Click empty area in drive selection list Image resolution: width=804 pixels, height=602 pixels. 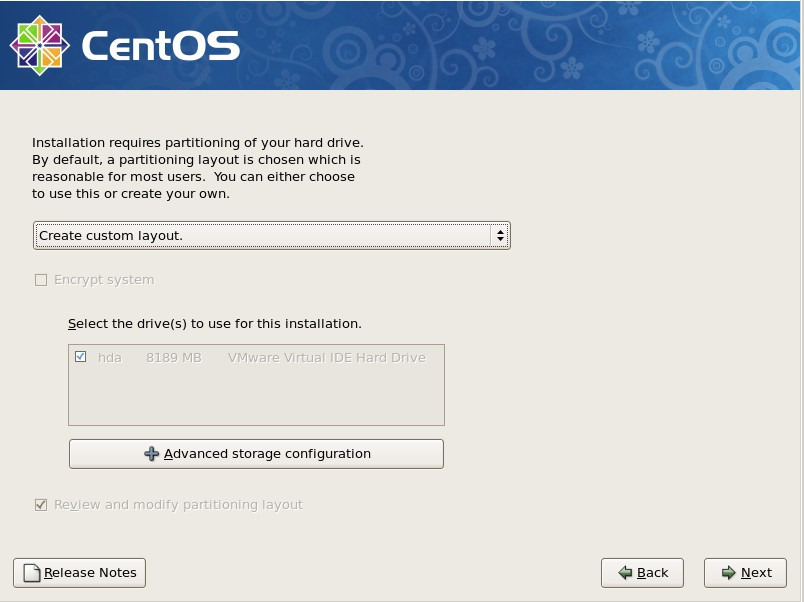pyautogui.click(x=255, y=398)
